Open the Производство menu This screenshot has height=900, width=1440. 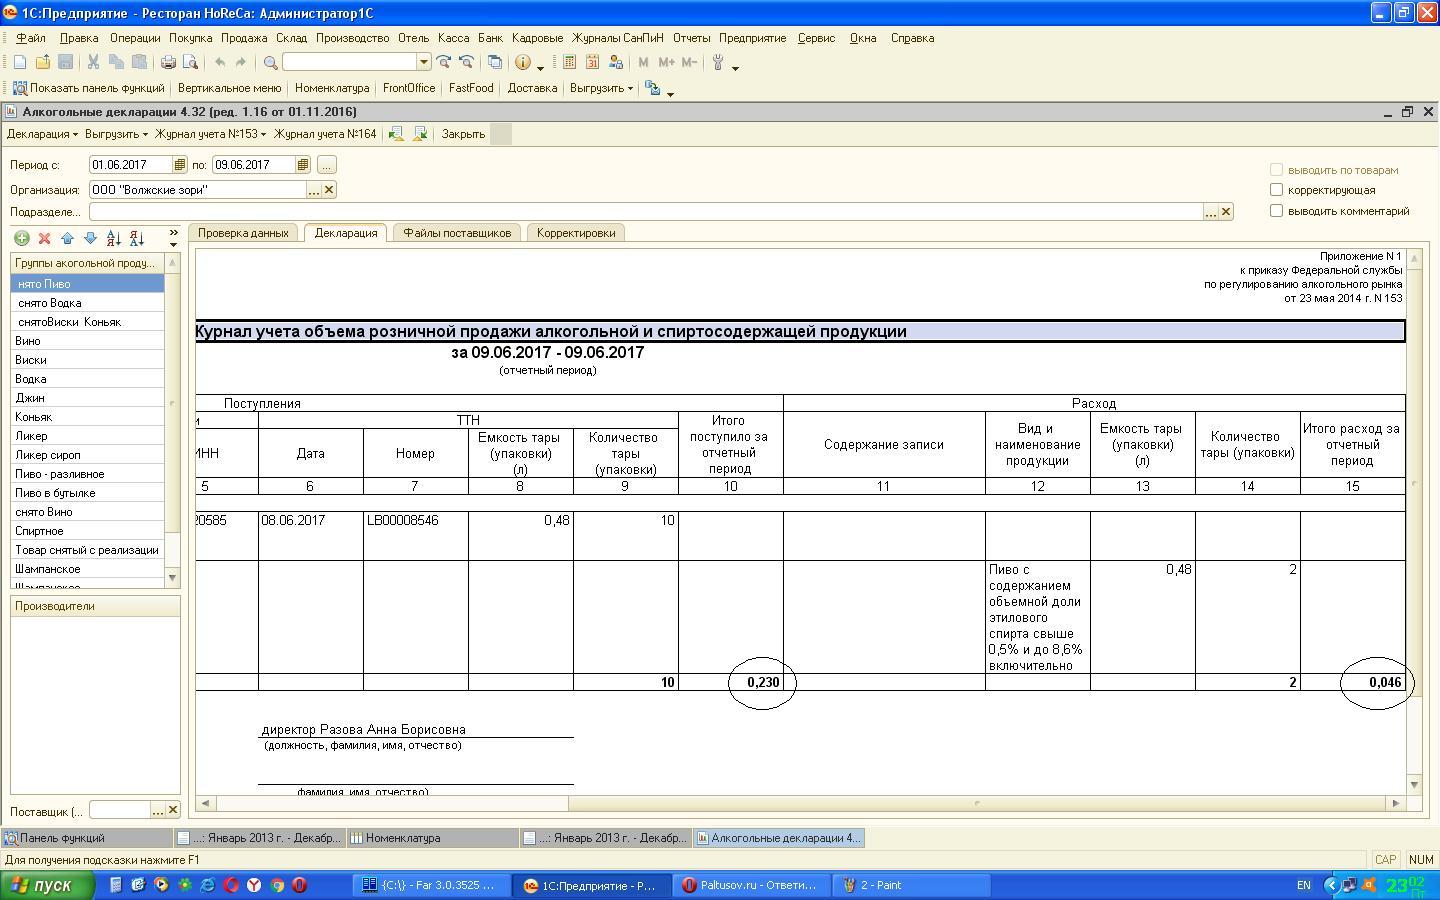[x=352, y=38]
